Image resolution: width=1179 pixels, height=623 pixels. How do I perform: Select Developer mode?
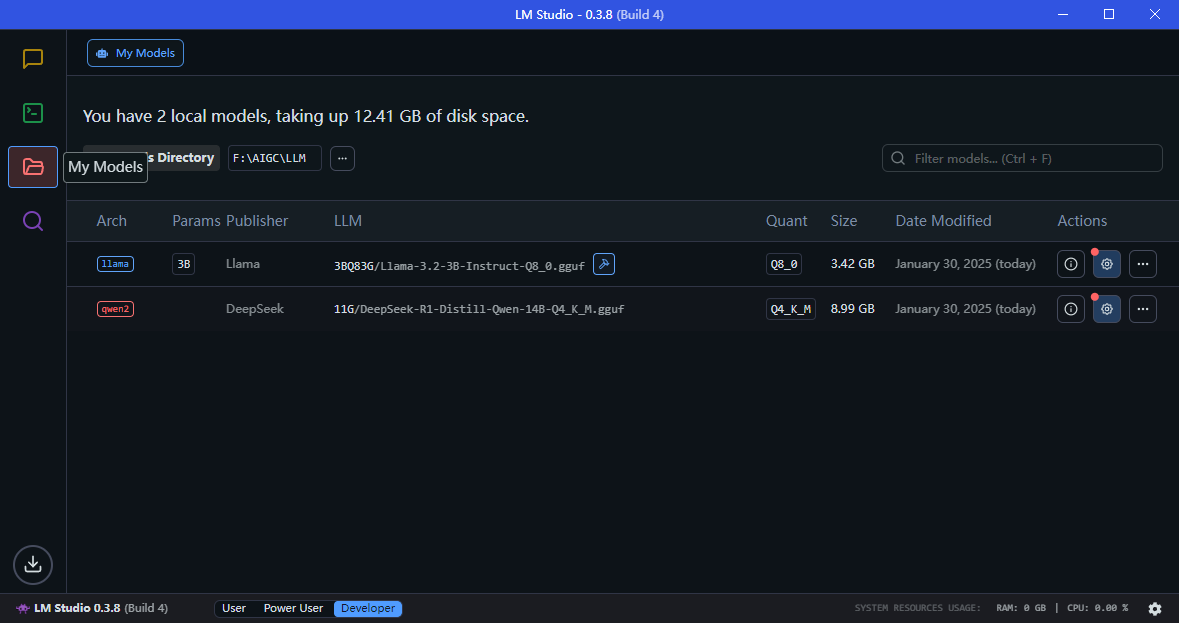368,608
